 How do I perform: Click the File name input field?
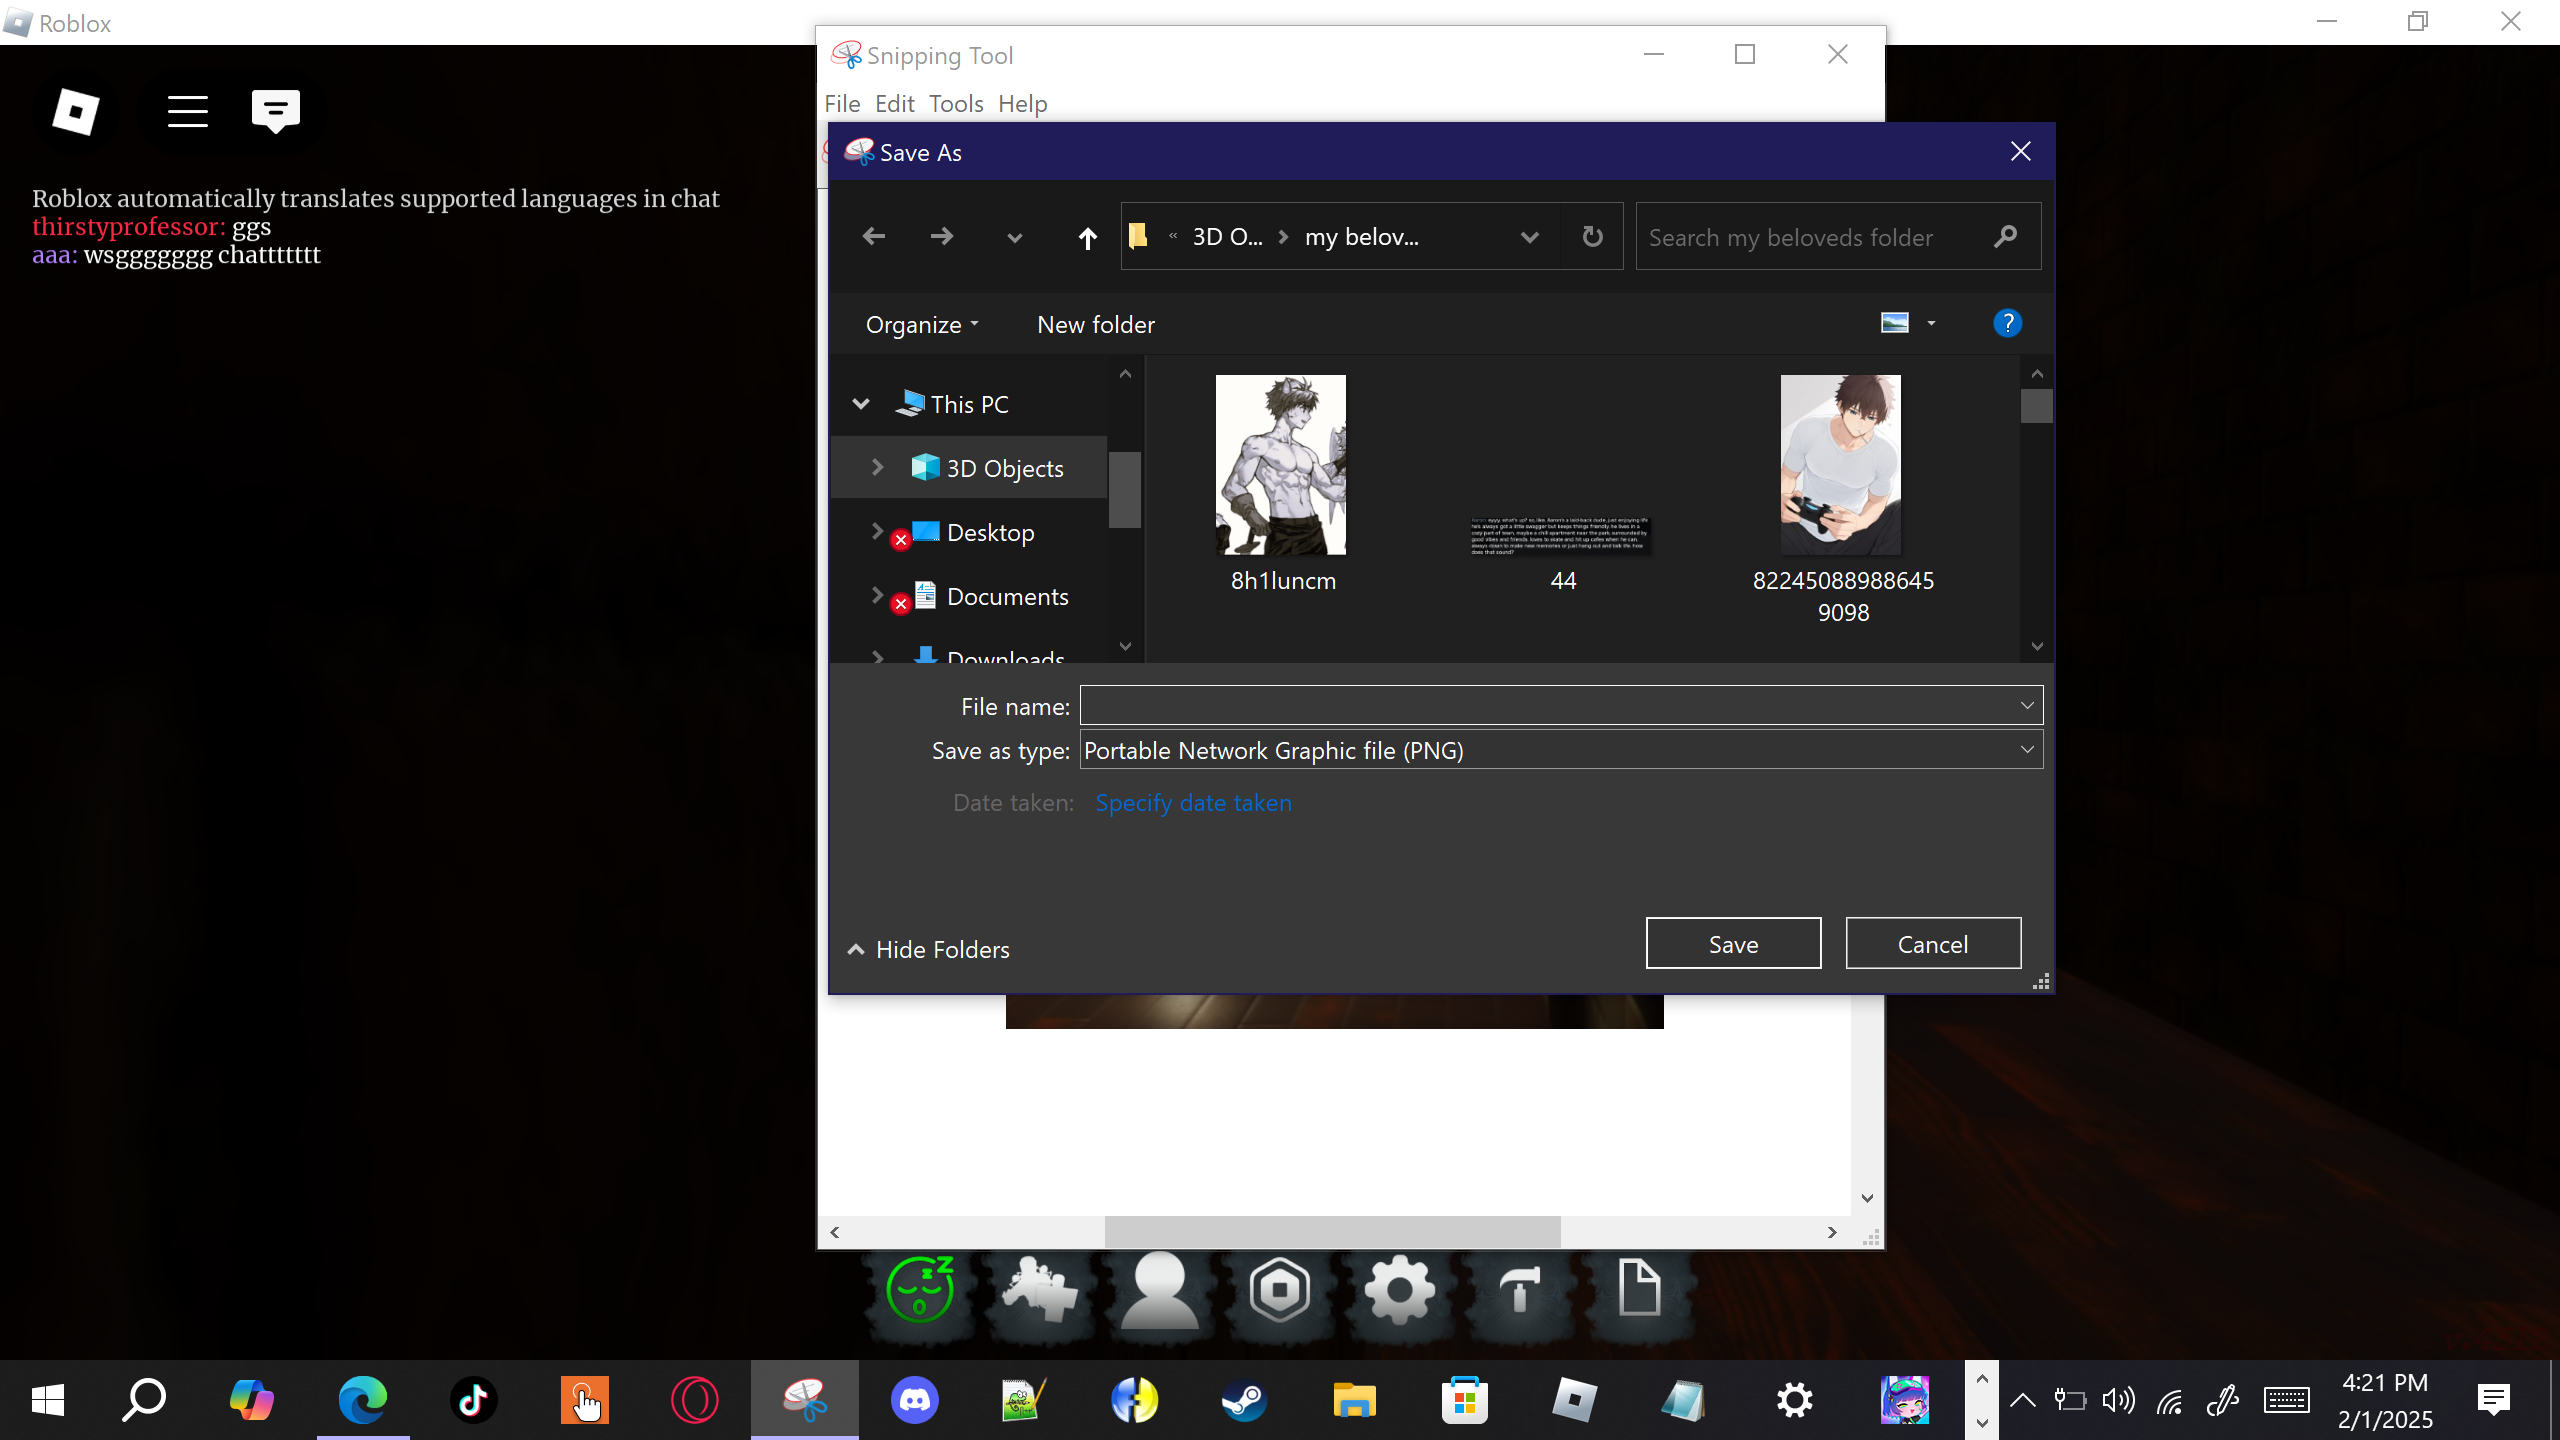click(x=1548, y=706)
